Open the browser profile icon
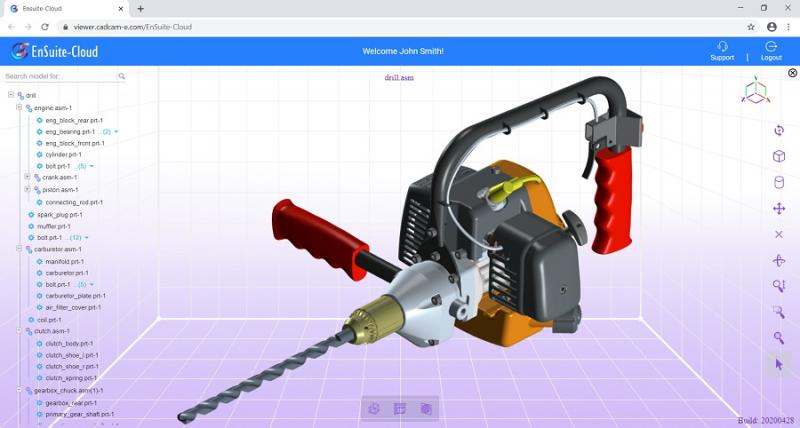 click(x=771, y=27)
